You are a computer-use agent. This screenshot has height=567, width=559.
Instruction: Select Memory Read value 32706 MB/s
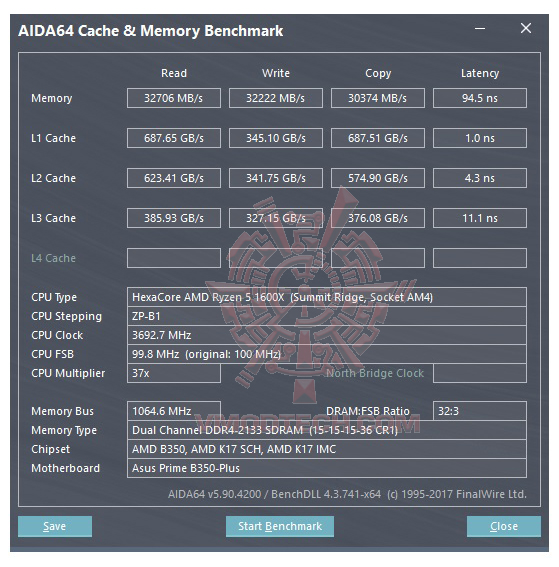174,98
